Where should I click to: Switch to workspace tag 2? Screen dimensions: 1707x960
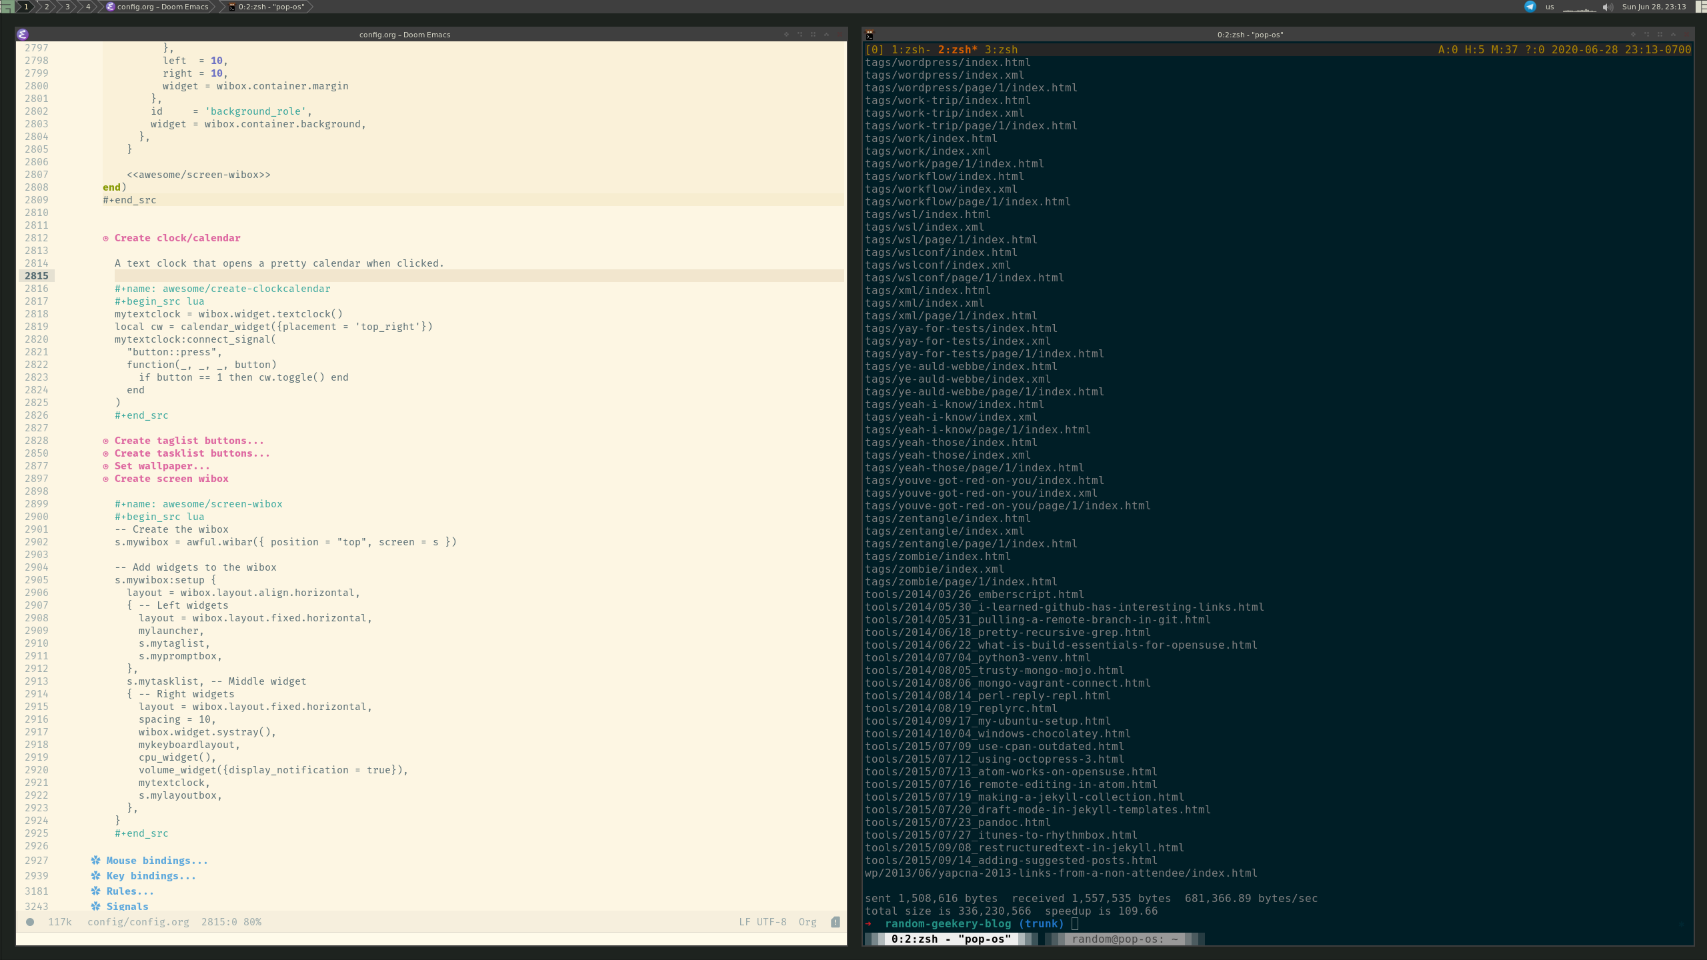[46, 6]
